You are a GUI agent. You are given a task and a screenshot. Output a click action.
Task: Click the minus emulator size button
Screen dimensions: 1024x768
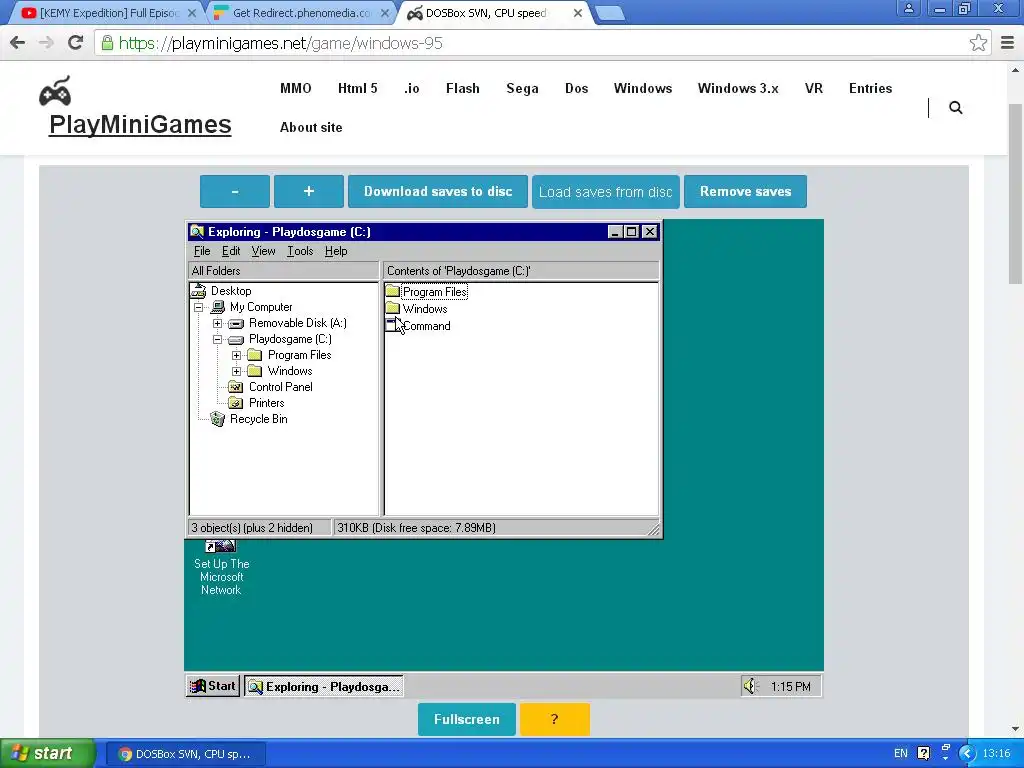pos(234,191)
